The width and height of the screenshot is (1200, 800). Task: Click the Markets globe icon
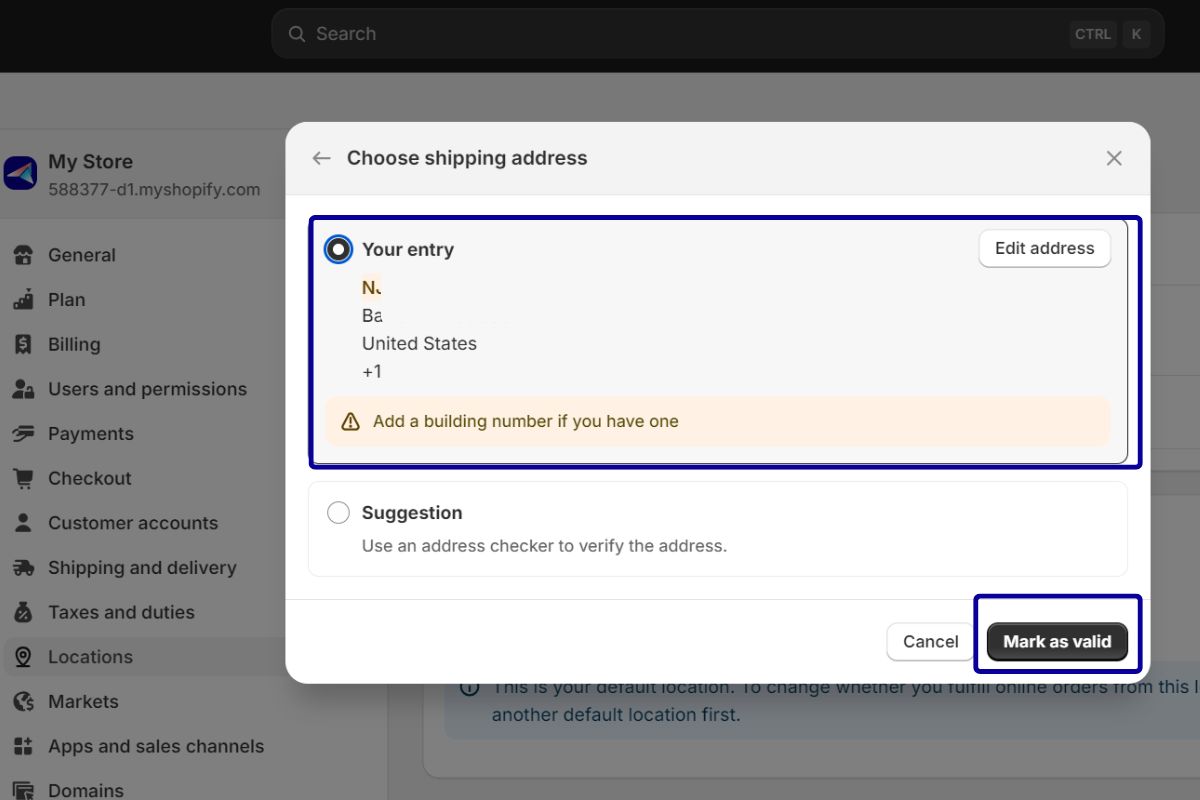tap(24, 702)
